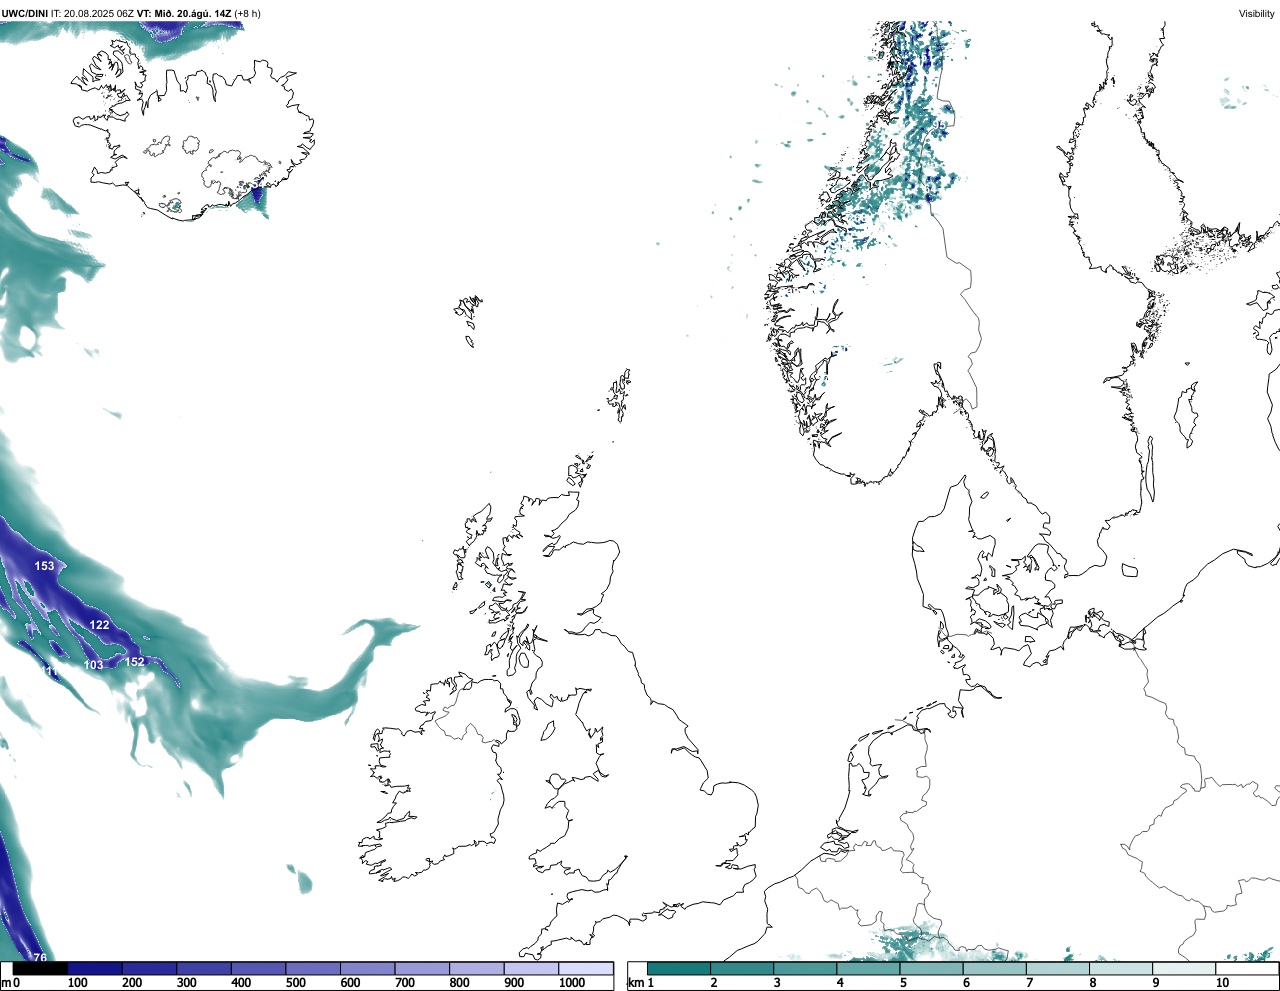Click the "122" visibility value on the map
The image size is (1280, 991).
click(99, 625)
